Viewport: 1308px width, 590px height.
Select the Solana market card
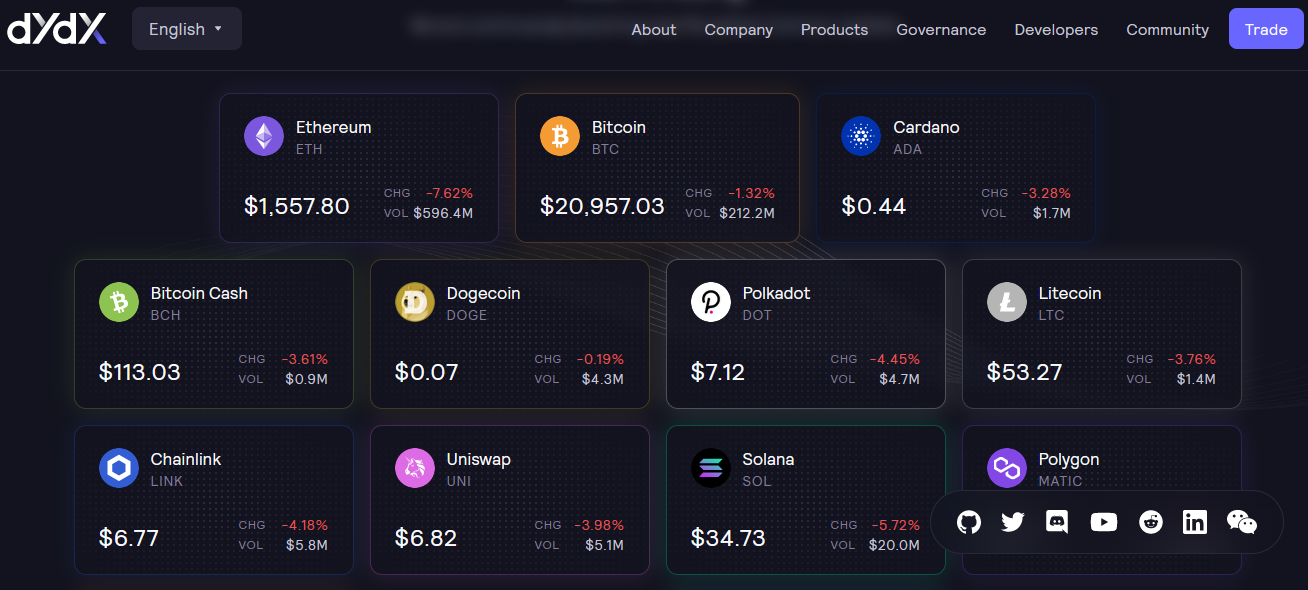point(805,499)
